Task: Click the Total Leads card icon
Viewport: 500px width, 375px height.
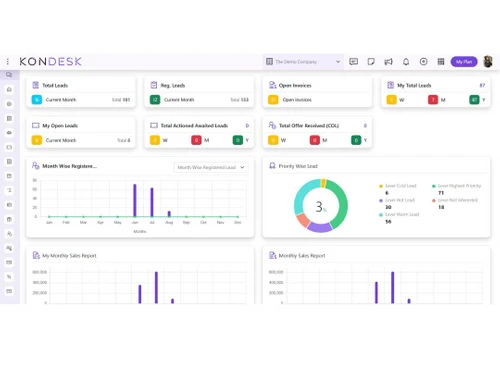Action: [35, 85]
